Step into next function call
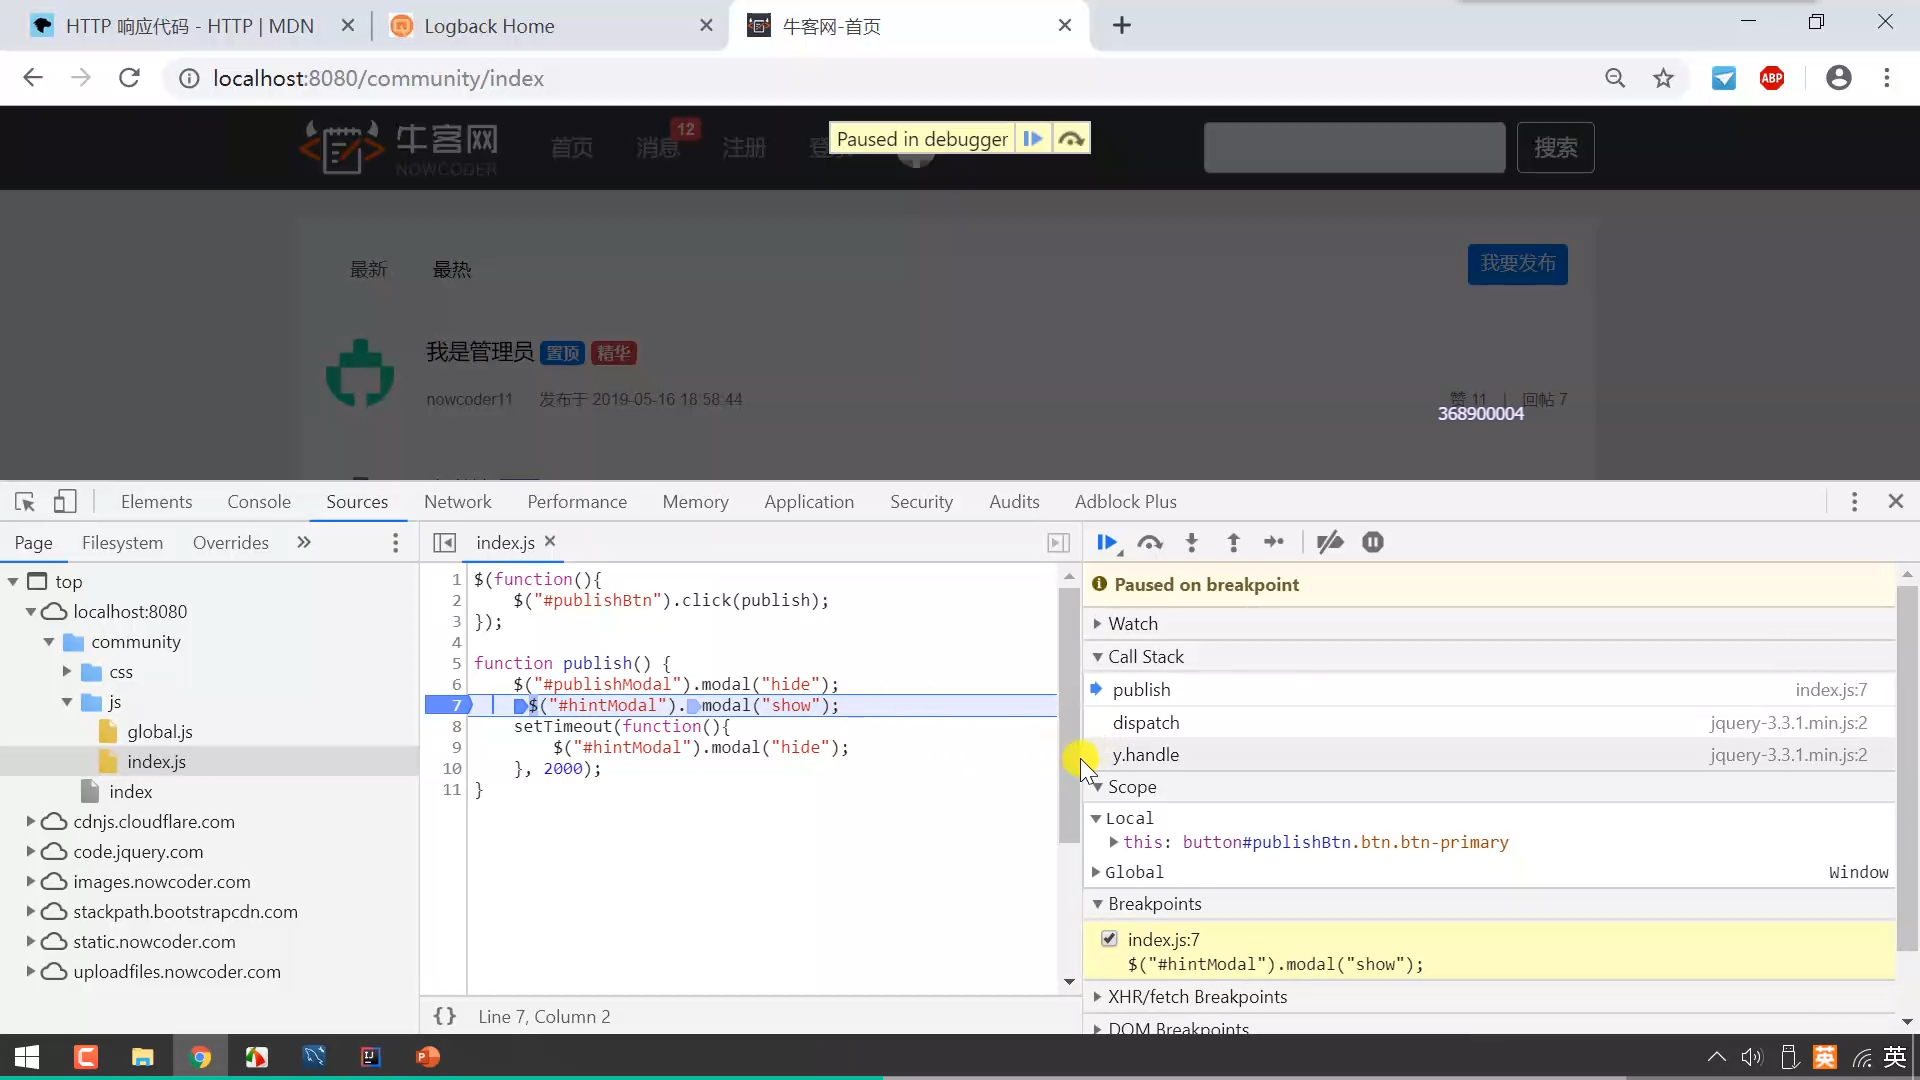This screenshot has width=1920, height=1080. (1191, 542)
